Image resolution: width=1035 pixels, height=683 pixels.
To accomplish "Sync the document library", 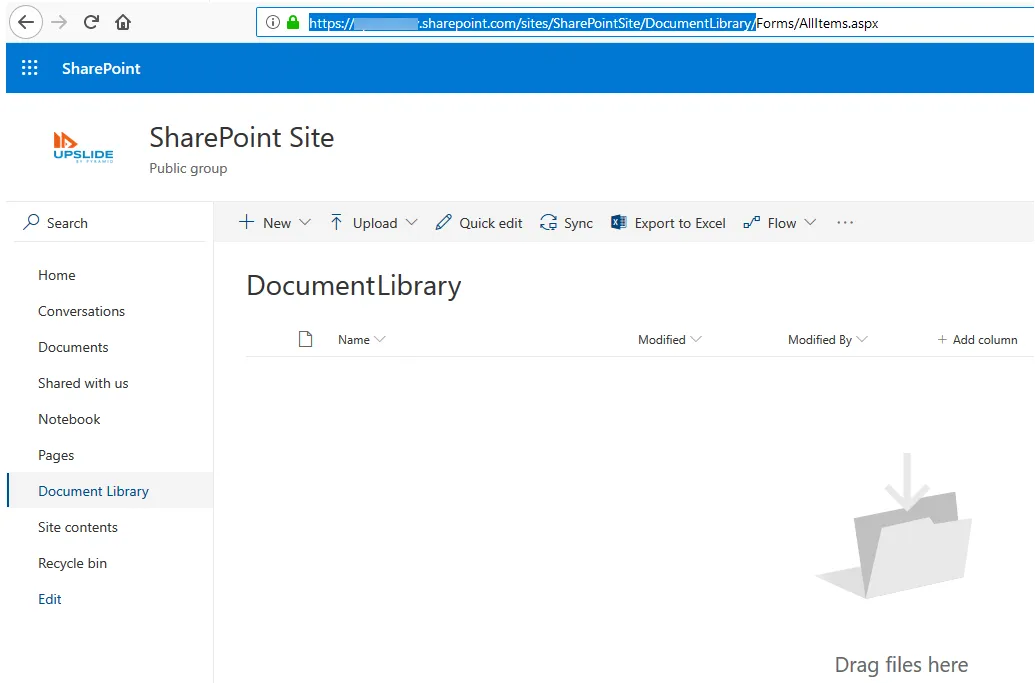I will [566, 223].
